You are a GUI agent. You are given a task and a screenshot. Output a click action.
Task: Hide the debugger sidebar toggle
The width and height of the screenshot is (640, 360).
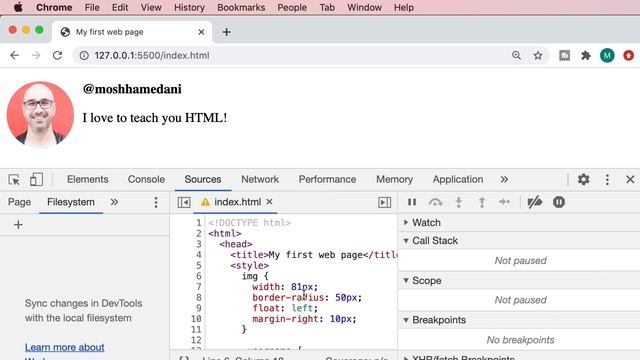[x=384, y=202]
